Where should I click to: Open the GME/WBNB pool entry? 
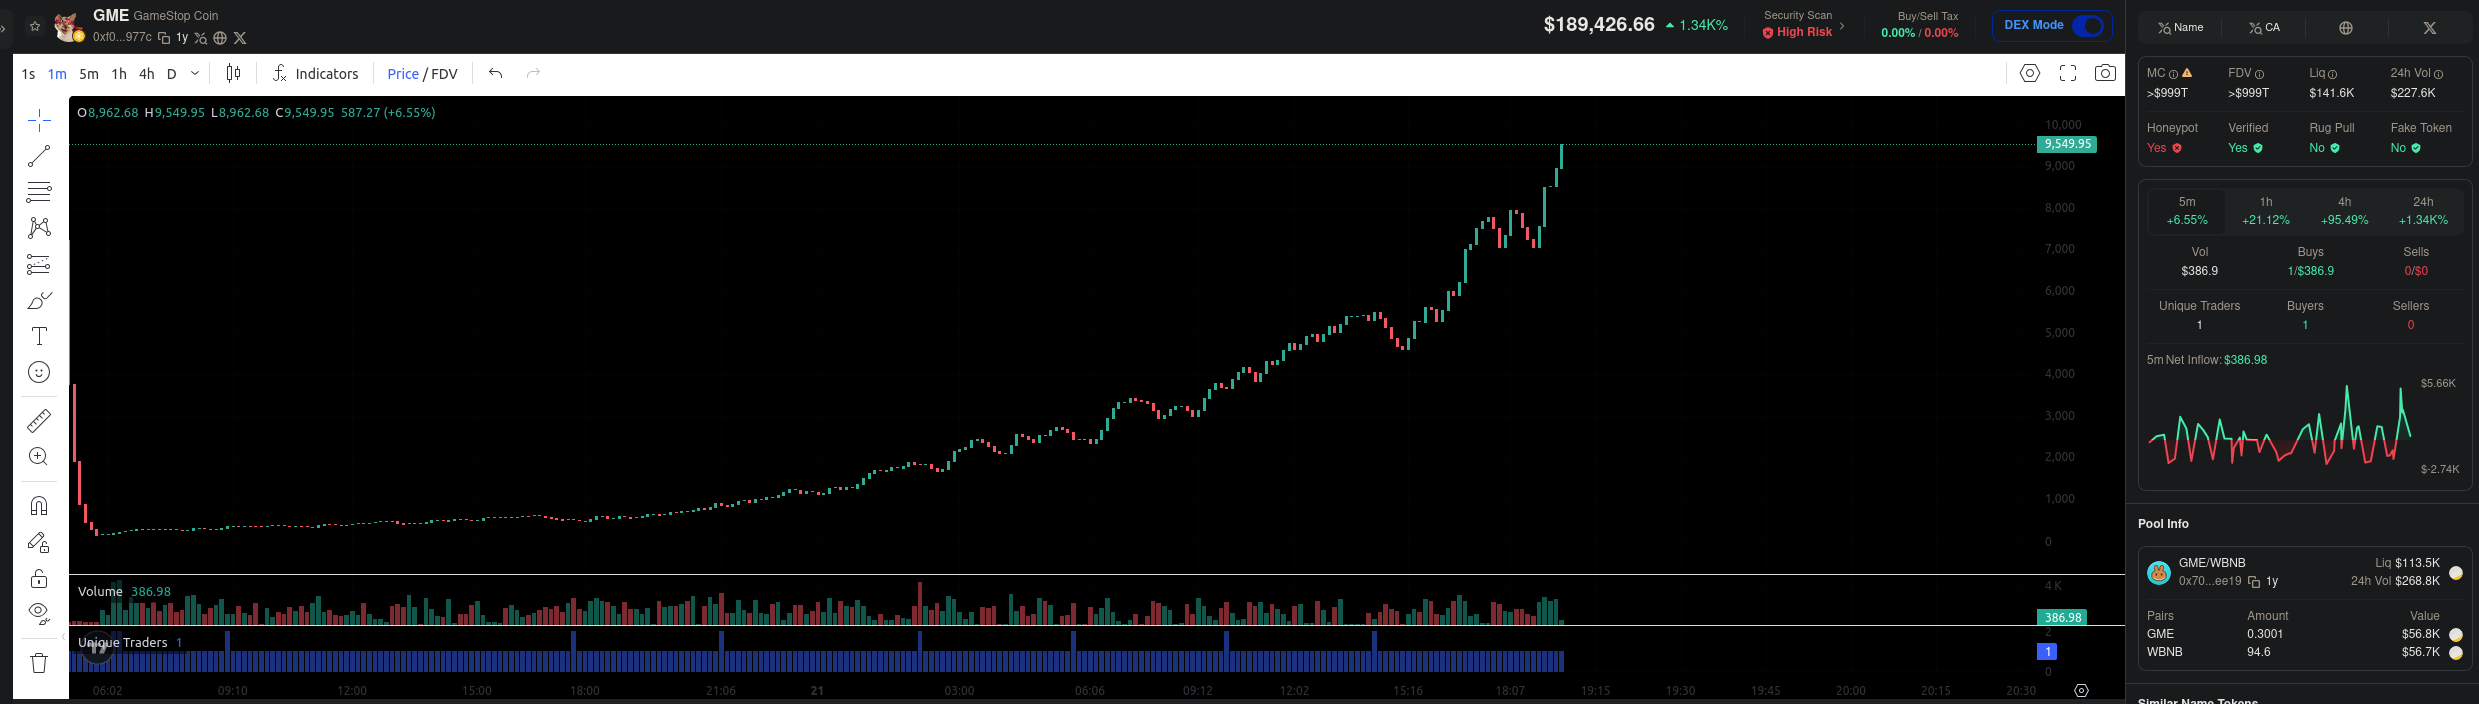coord(2304,572)
